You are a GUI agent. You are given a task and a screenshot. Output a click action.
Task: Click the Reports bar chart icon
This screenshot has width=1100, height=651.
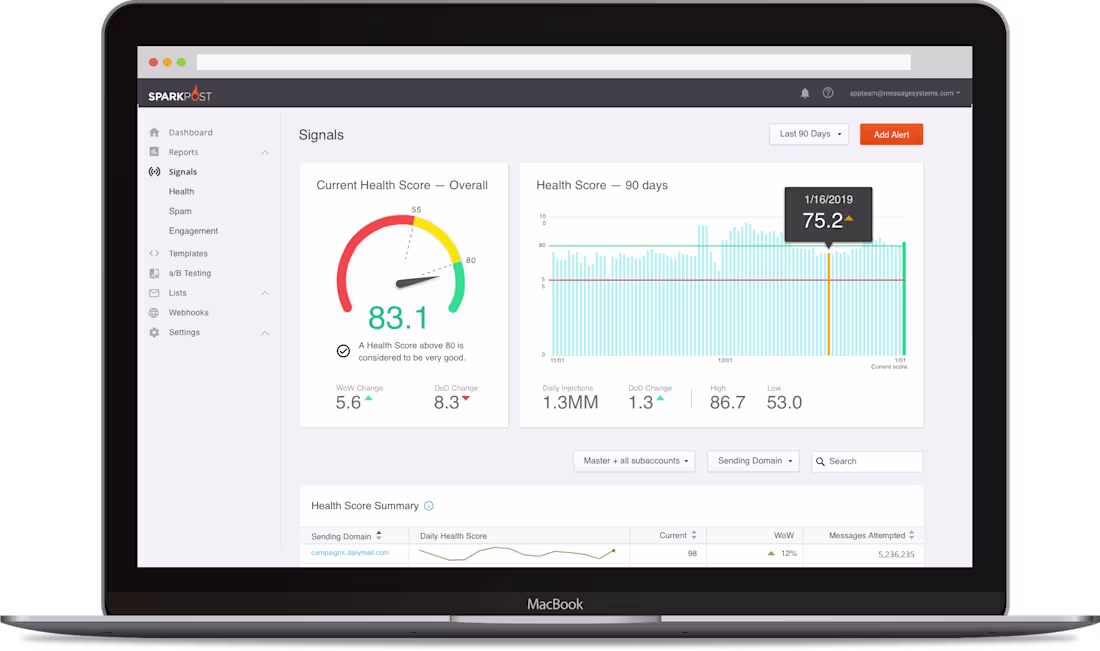pos(155,152)
